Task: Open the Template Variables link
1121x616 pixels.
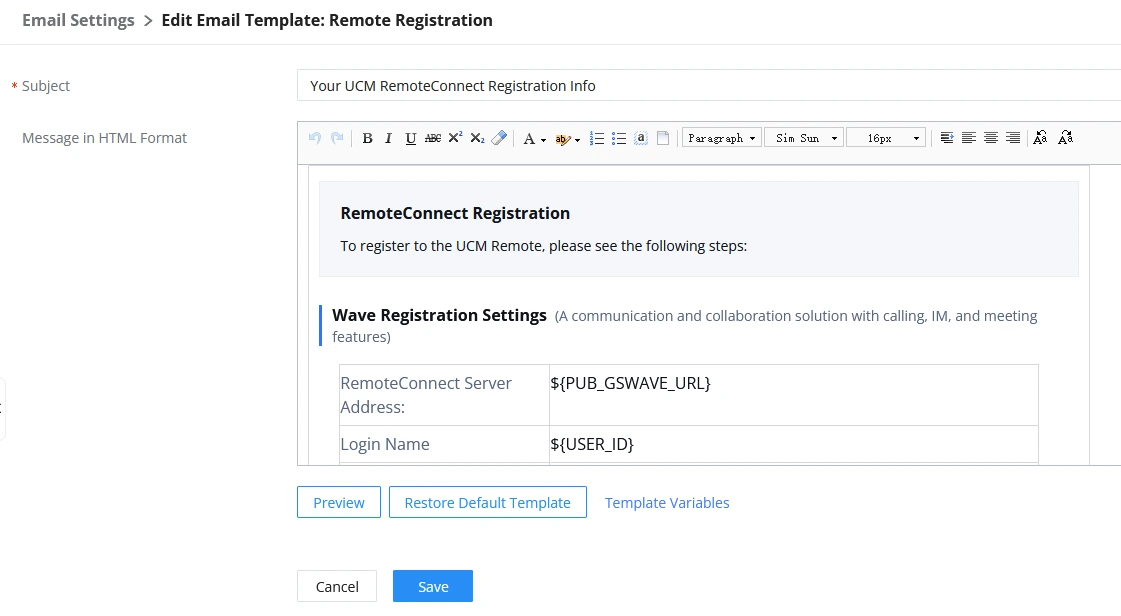Action: [667, 502]
